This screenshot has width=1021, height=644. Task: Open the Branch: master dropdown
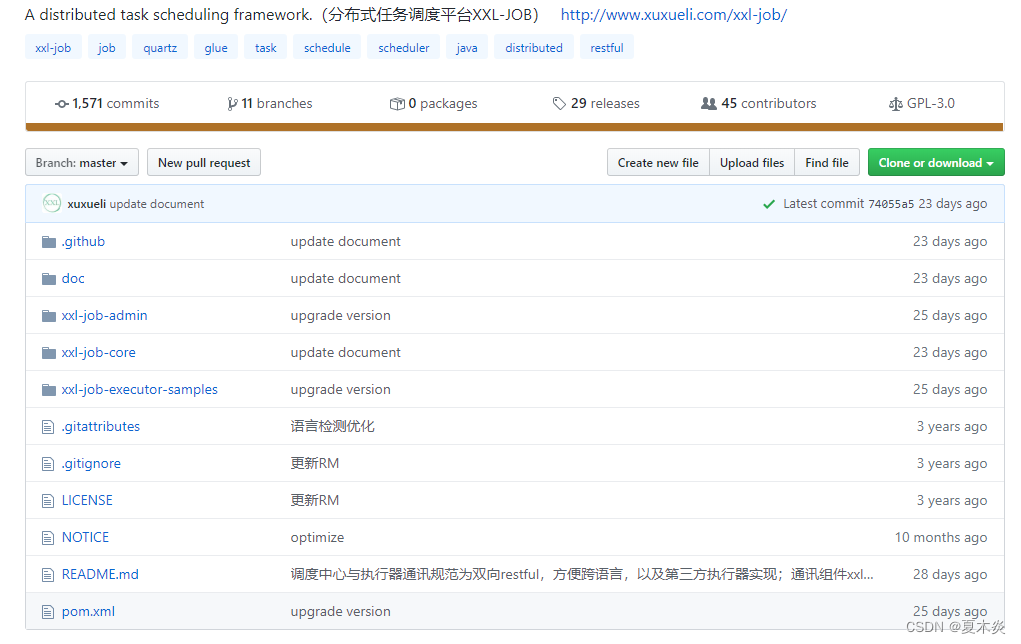(81, 162)
